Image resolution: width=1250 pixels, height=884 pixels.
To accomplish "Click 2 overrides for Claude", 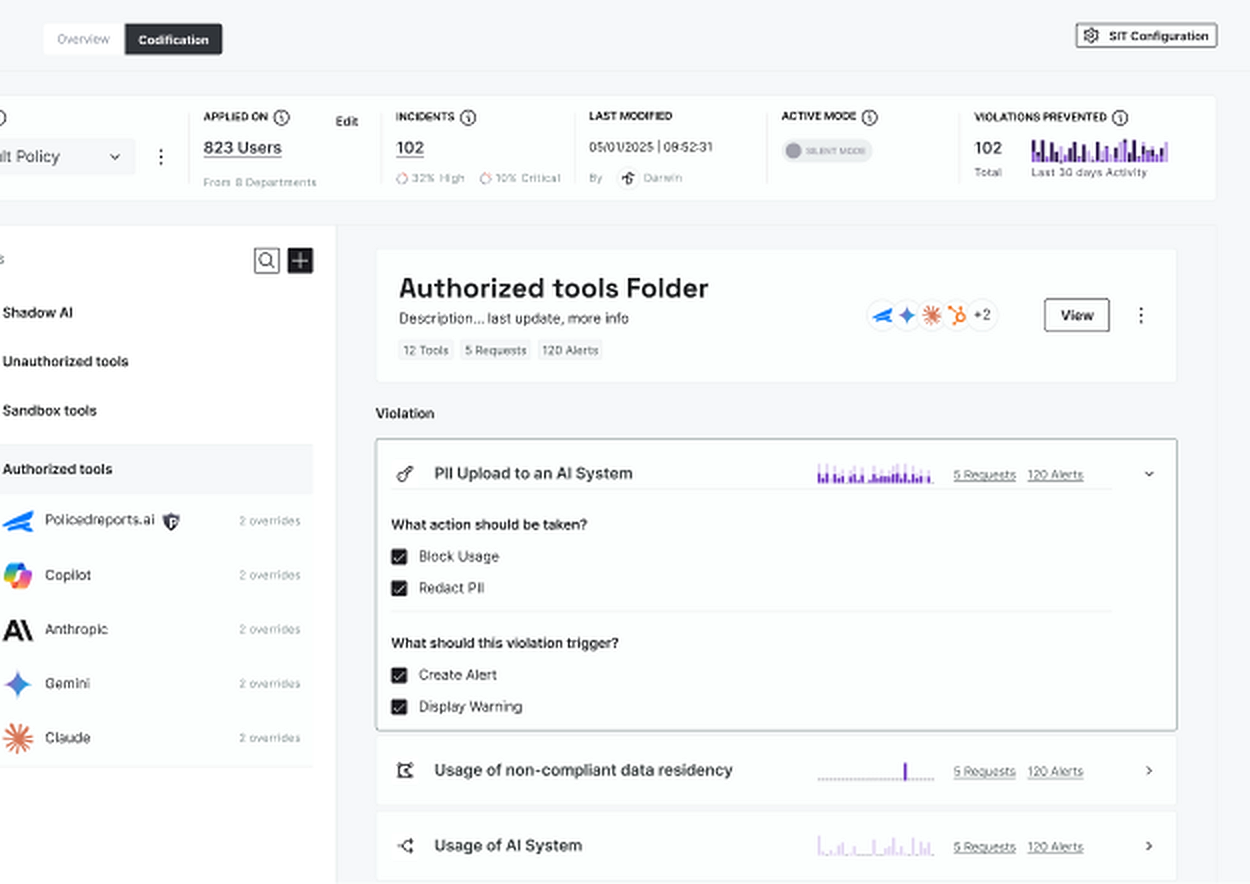I will [269, 738].
